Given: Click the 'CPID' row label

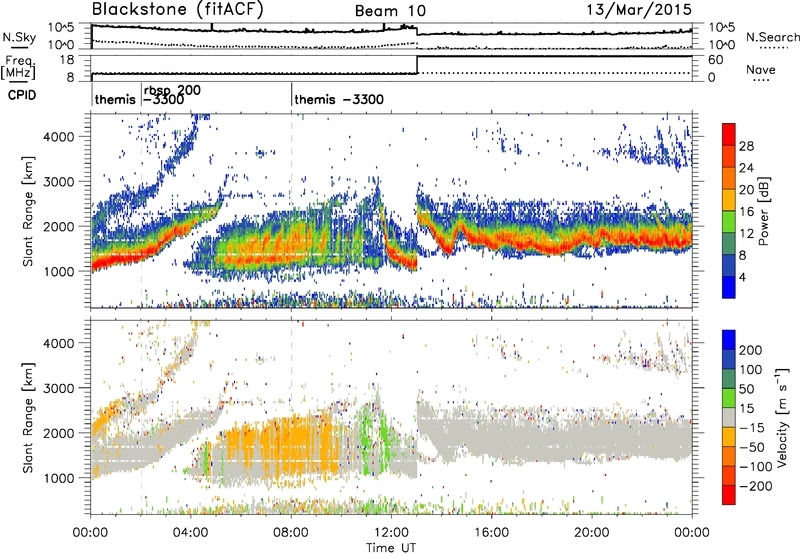Looking at the screenshot, I should tap(22, 95).
